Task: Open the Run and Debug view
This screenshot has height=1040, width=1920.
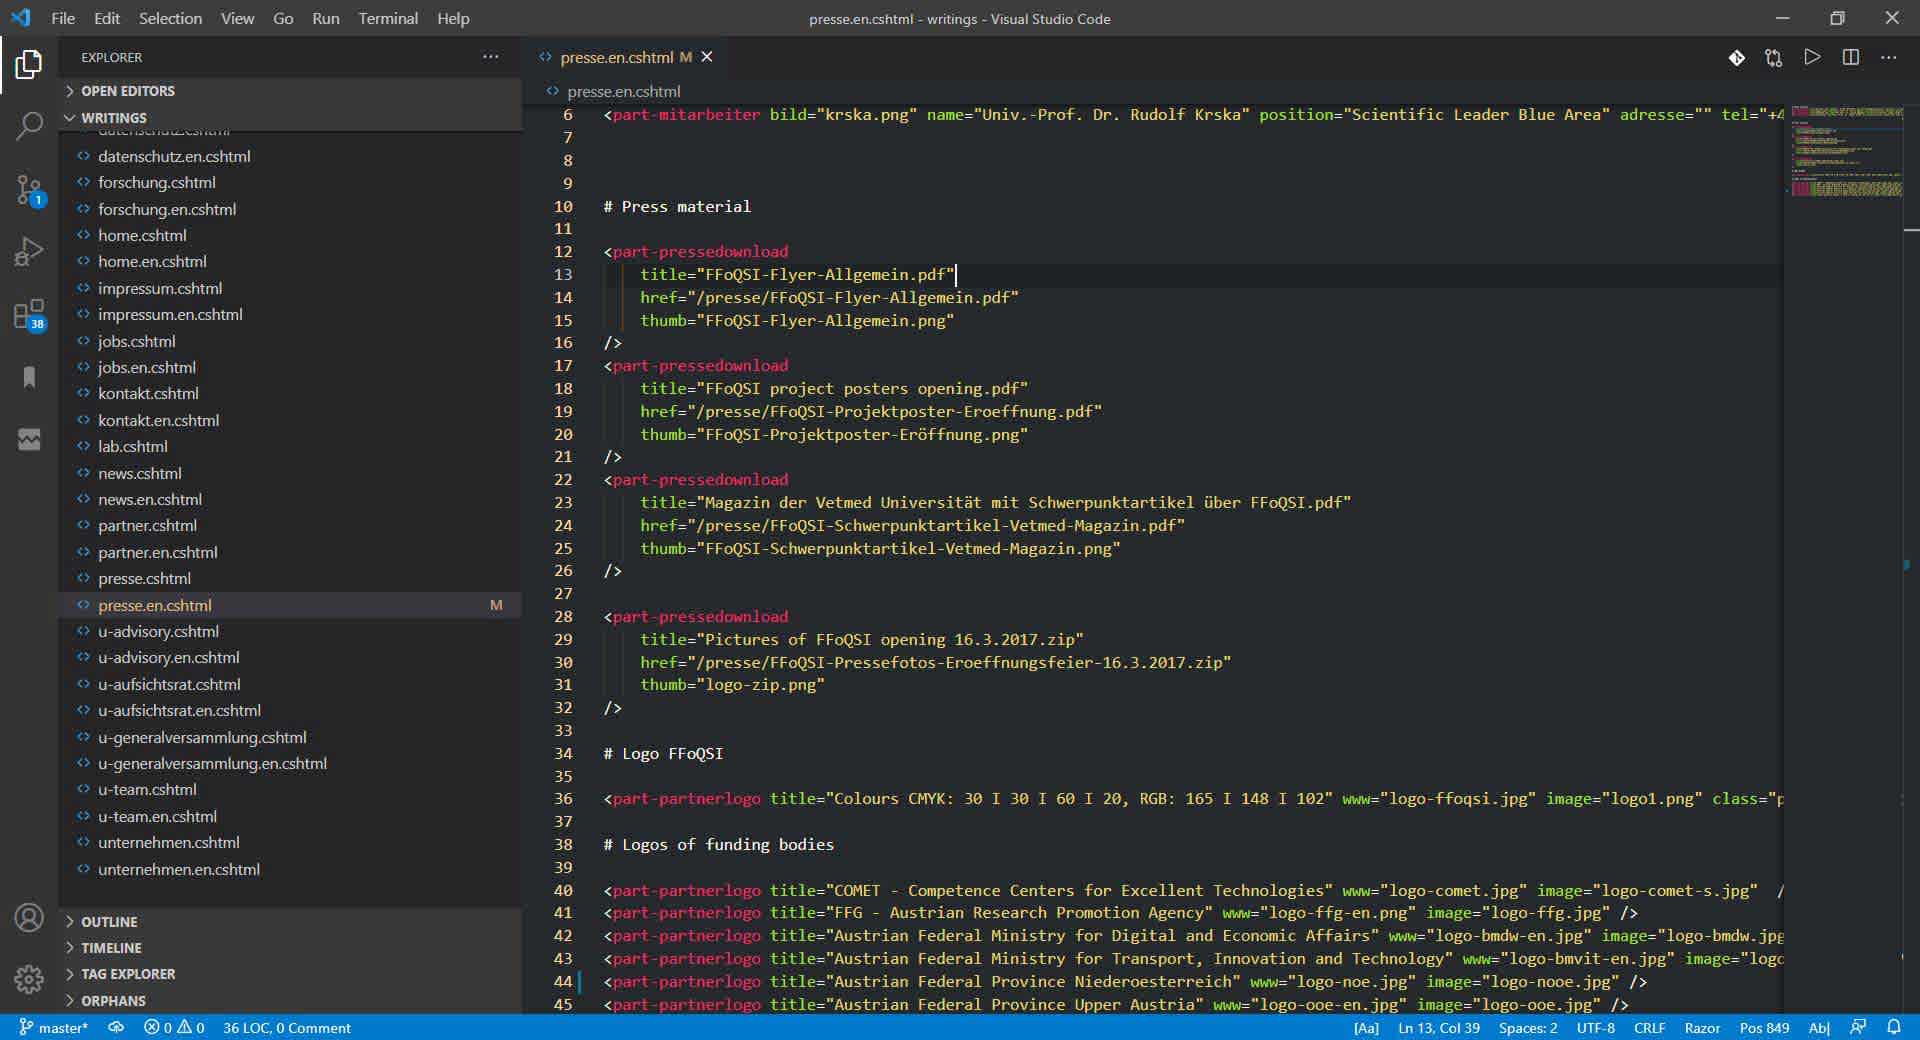Action: pyautogui.click(x=29, y=252)
